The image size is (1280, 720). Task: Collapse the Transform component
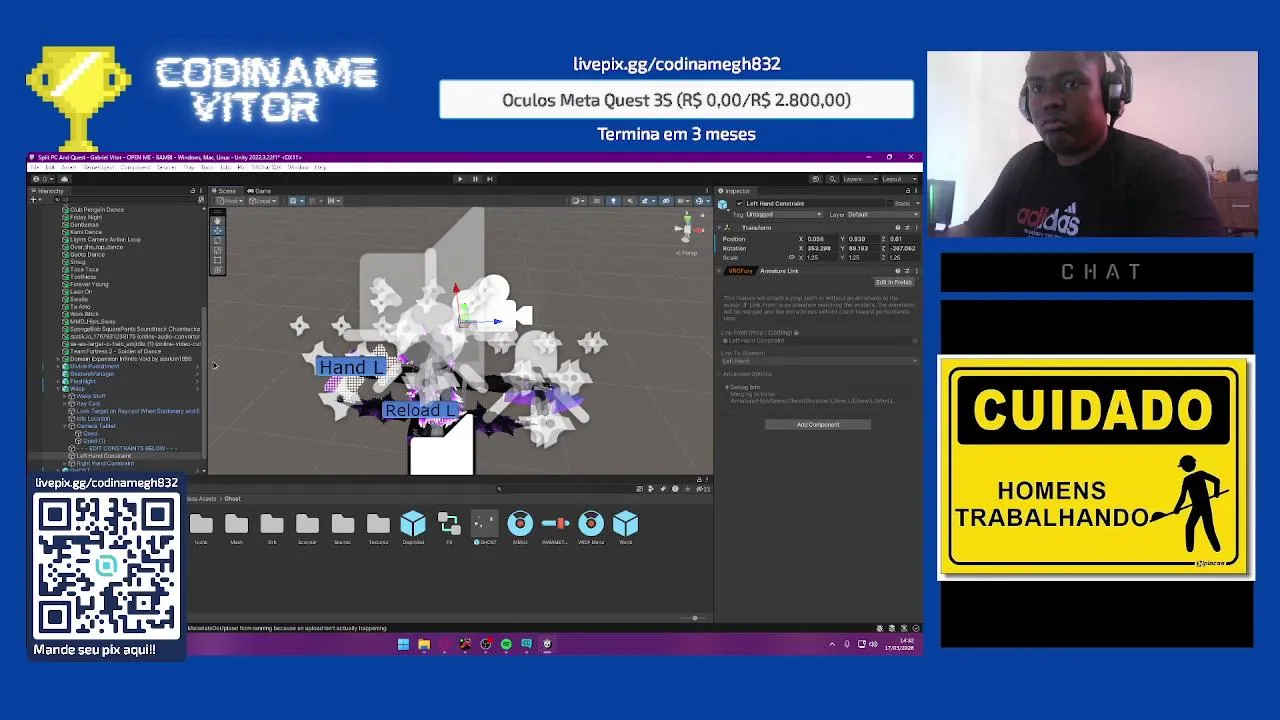(x=719, y=228)
